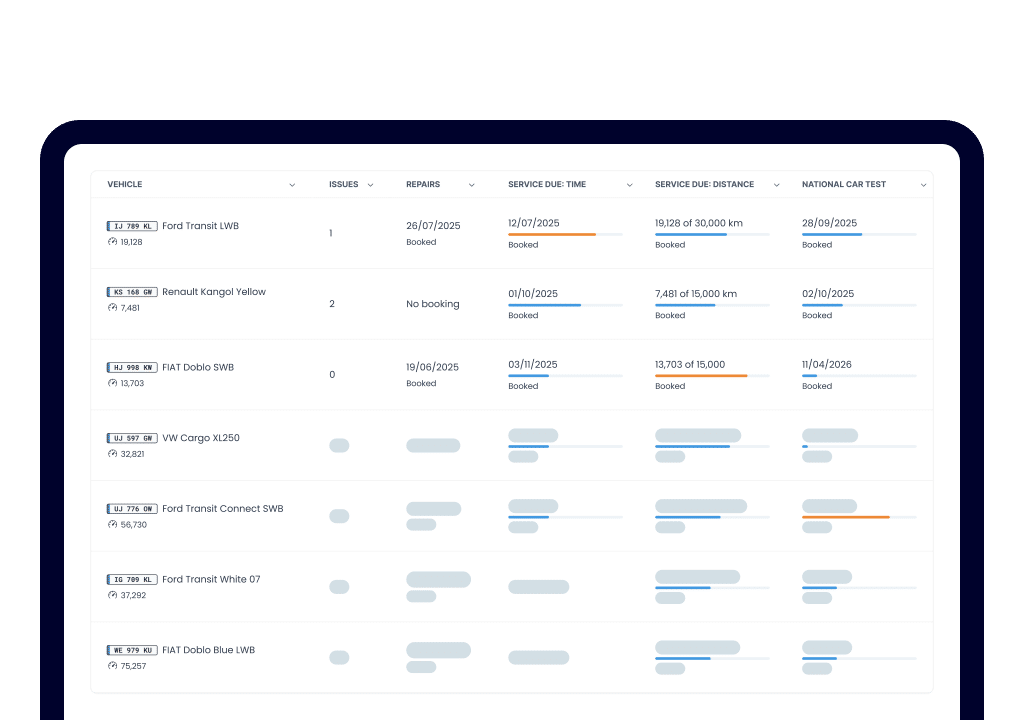Viewport: 1024px width, 720px height.
Task: Click the ISSUES column header
Action: point(344,184)
